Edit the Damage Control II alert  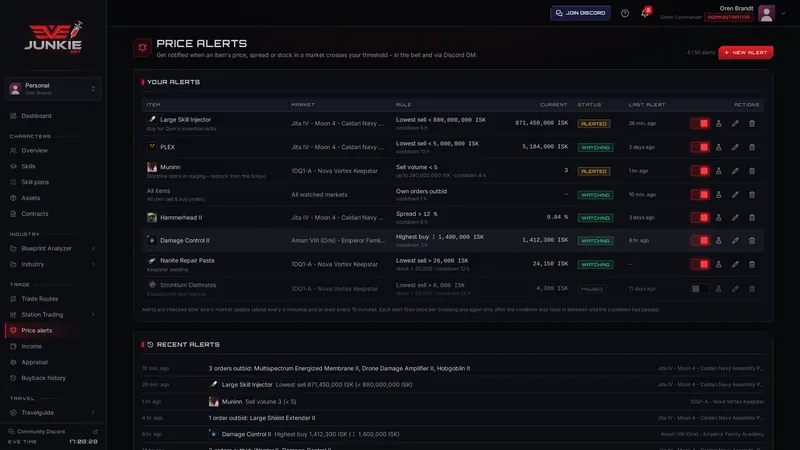click(735, 240)
